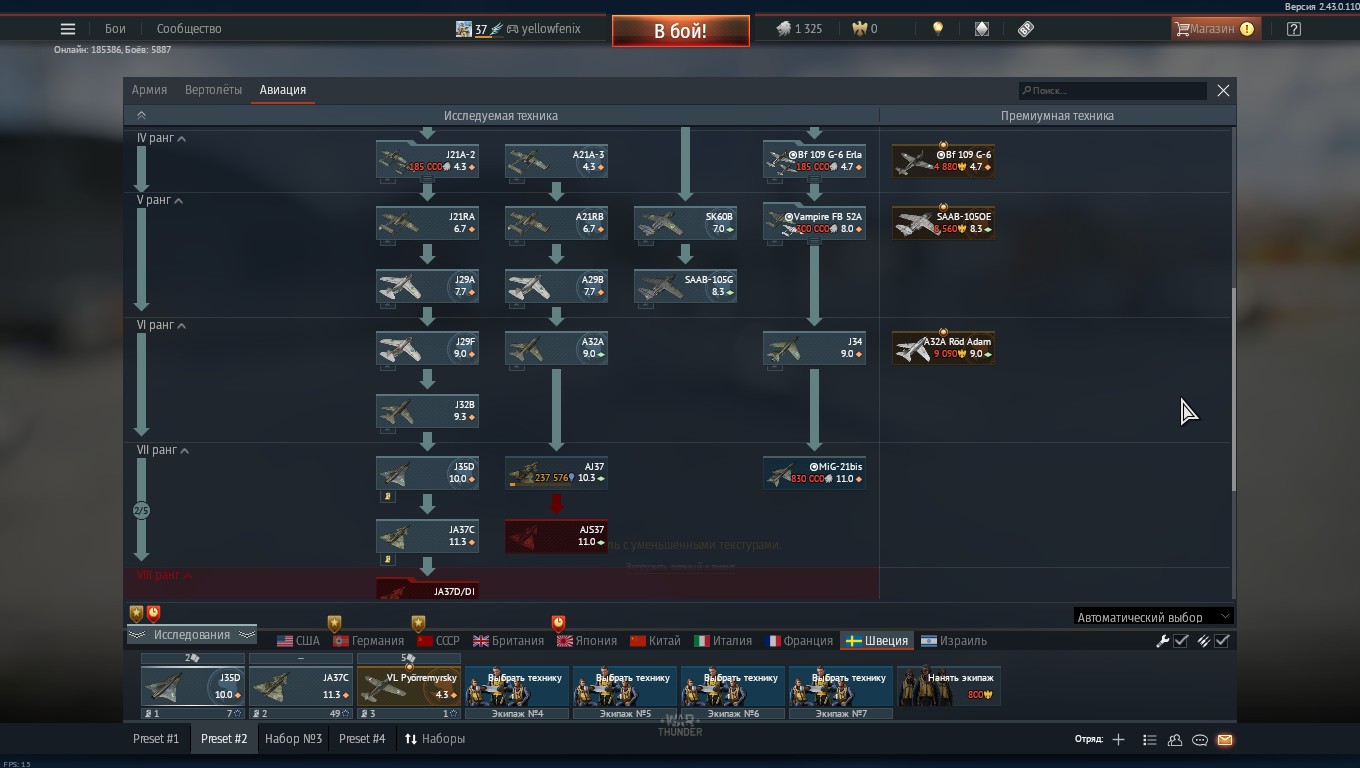This screenshot has height=768, width=1360.
Task: Click the player avatar icon
Action: point(463,29)
